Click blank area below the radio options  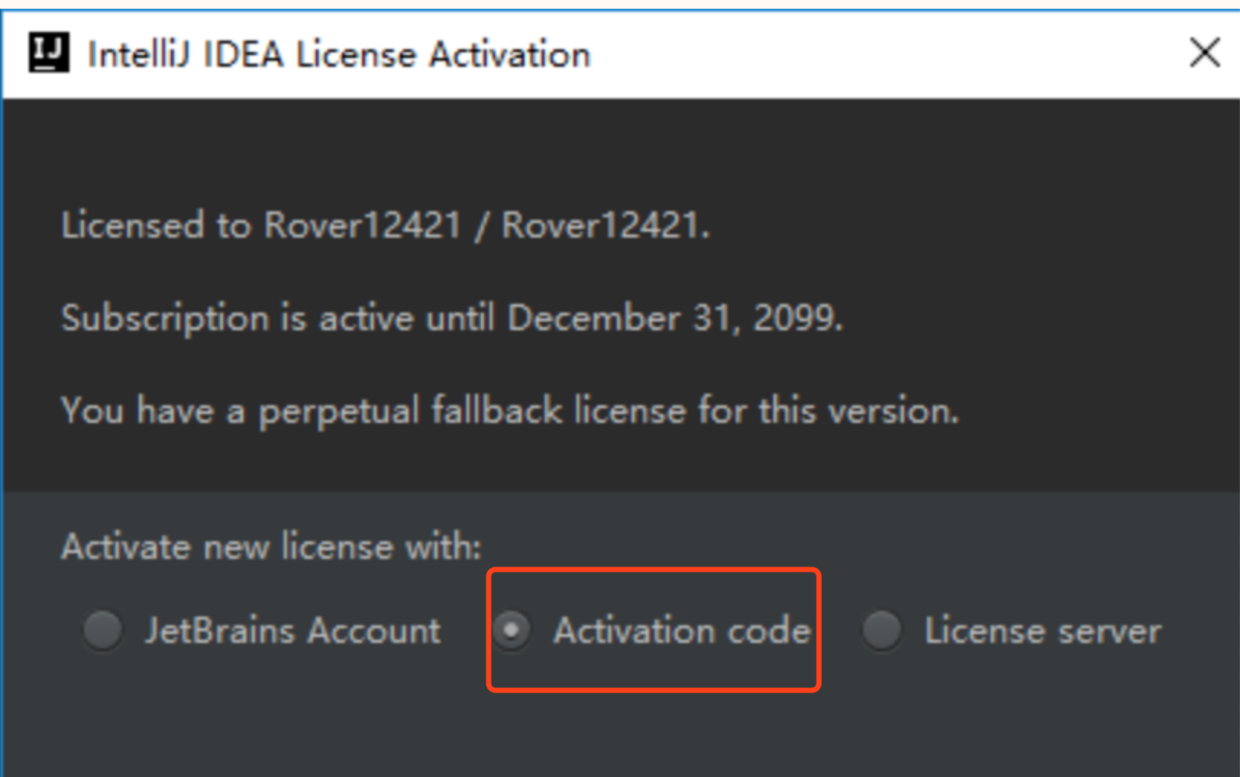(x=620, y=735)
